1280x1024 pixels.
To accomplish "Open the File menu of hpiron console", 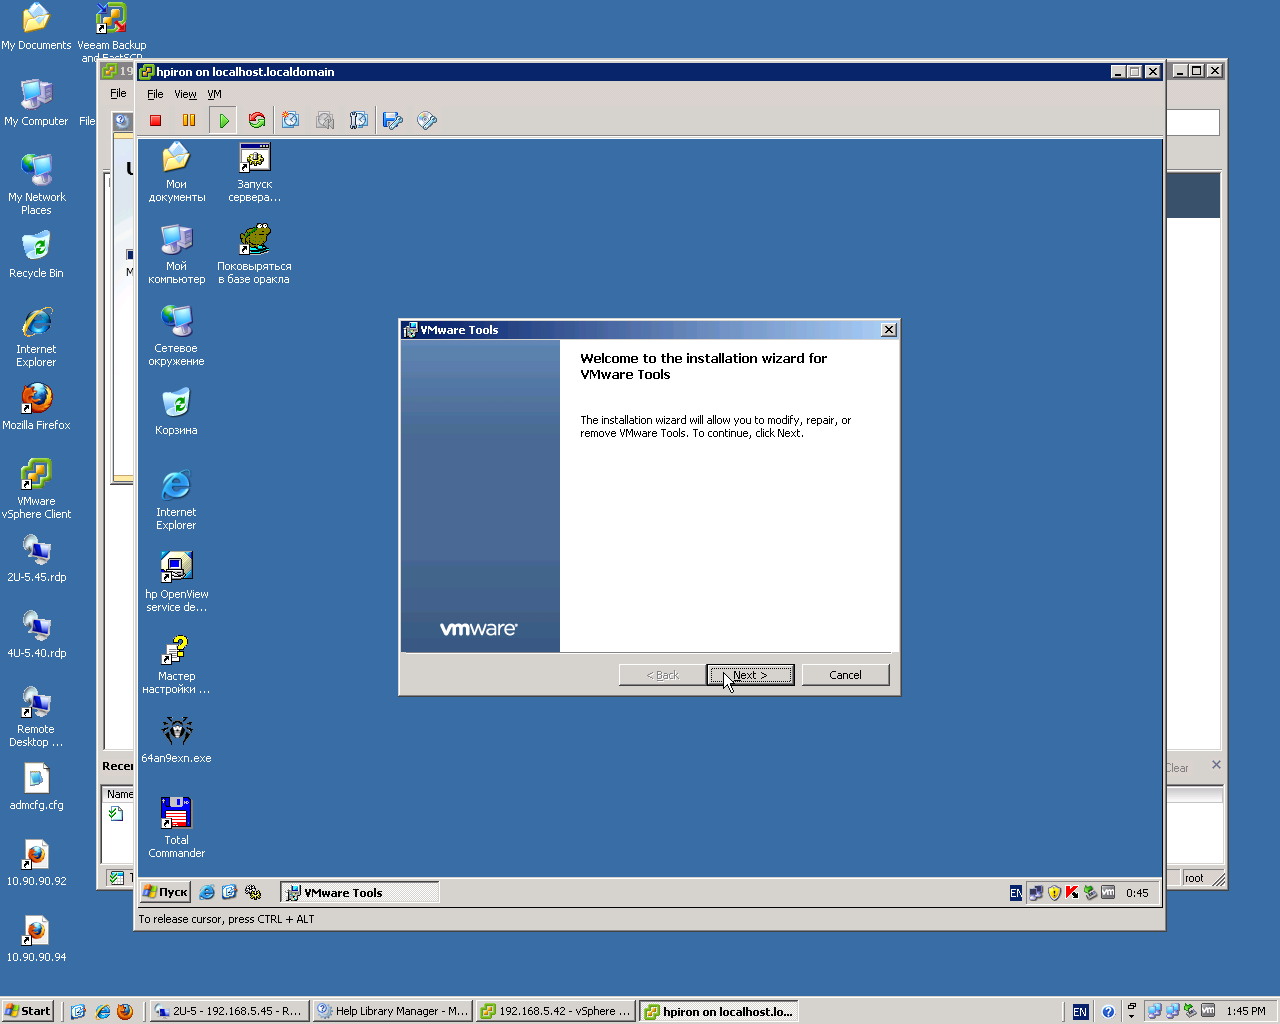I will [x=155, y=94].
